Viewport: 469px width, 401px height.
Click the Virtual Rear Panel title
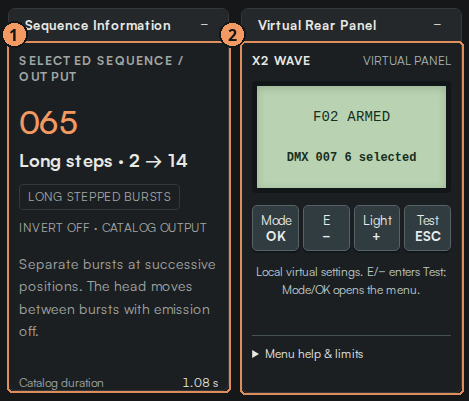pyautogui.click(x=317, y=25)
